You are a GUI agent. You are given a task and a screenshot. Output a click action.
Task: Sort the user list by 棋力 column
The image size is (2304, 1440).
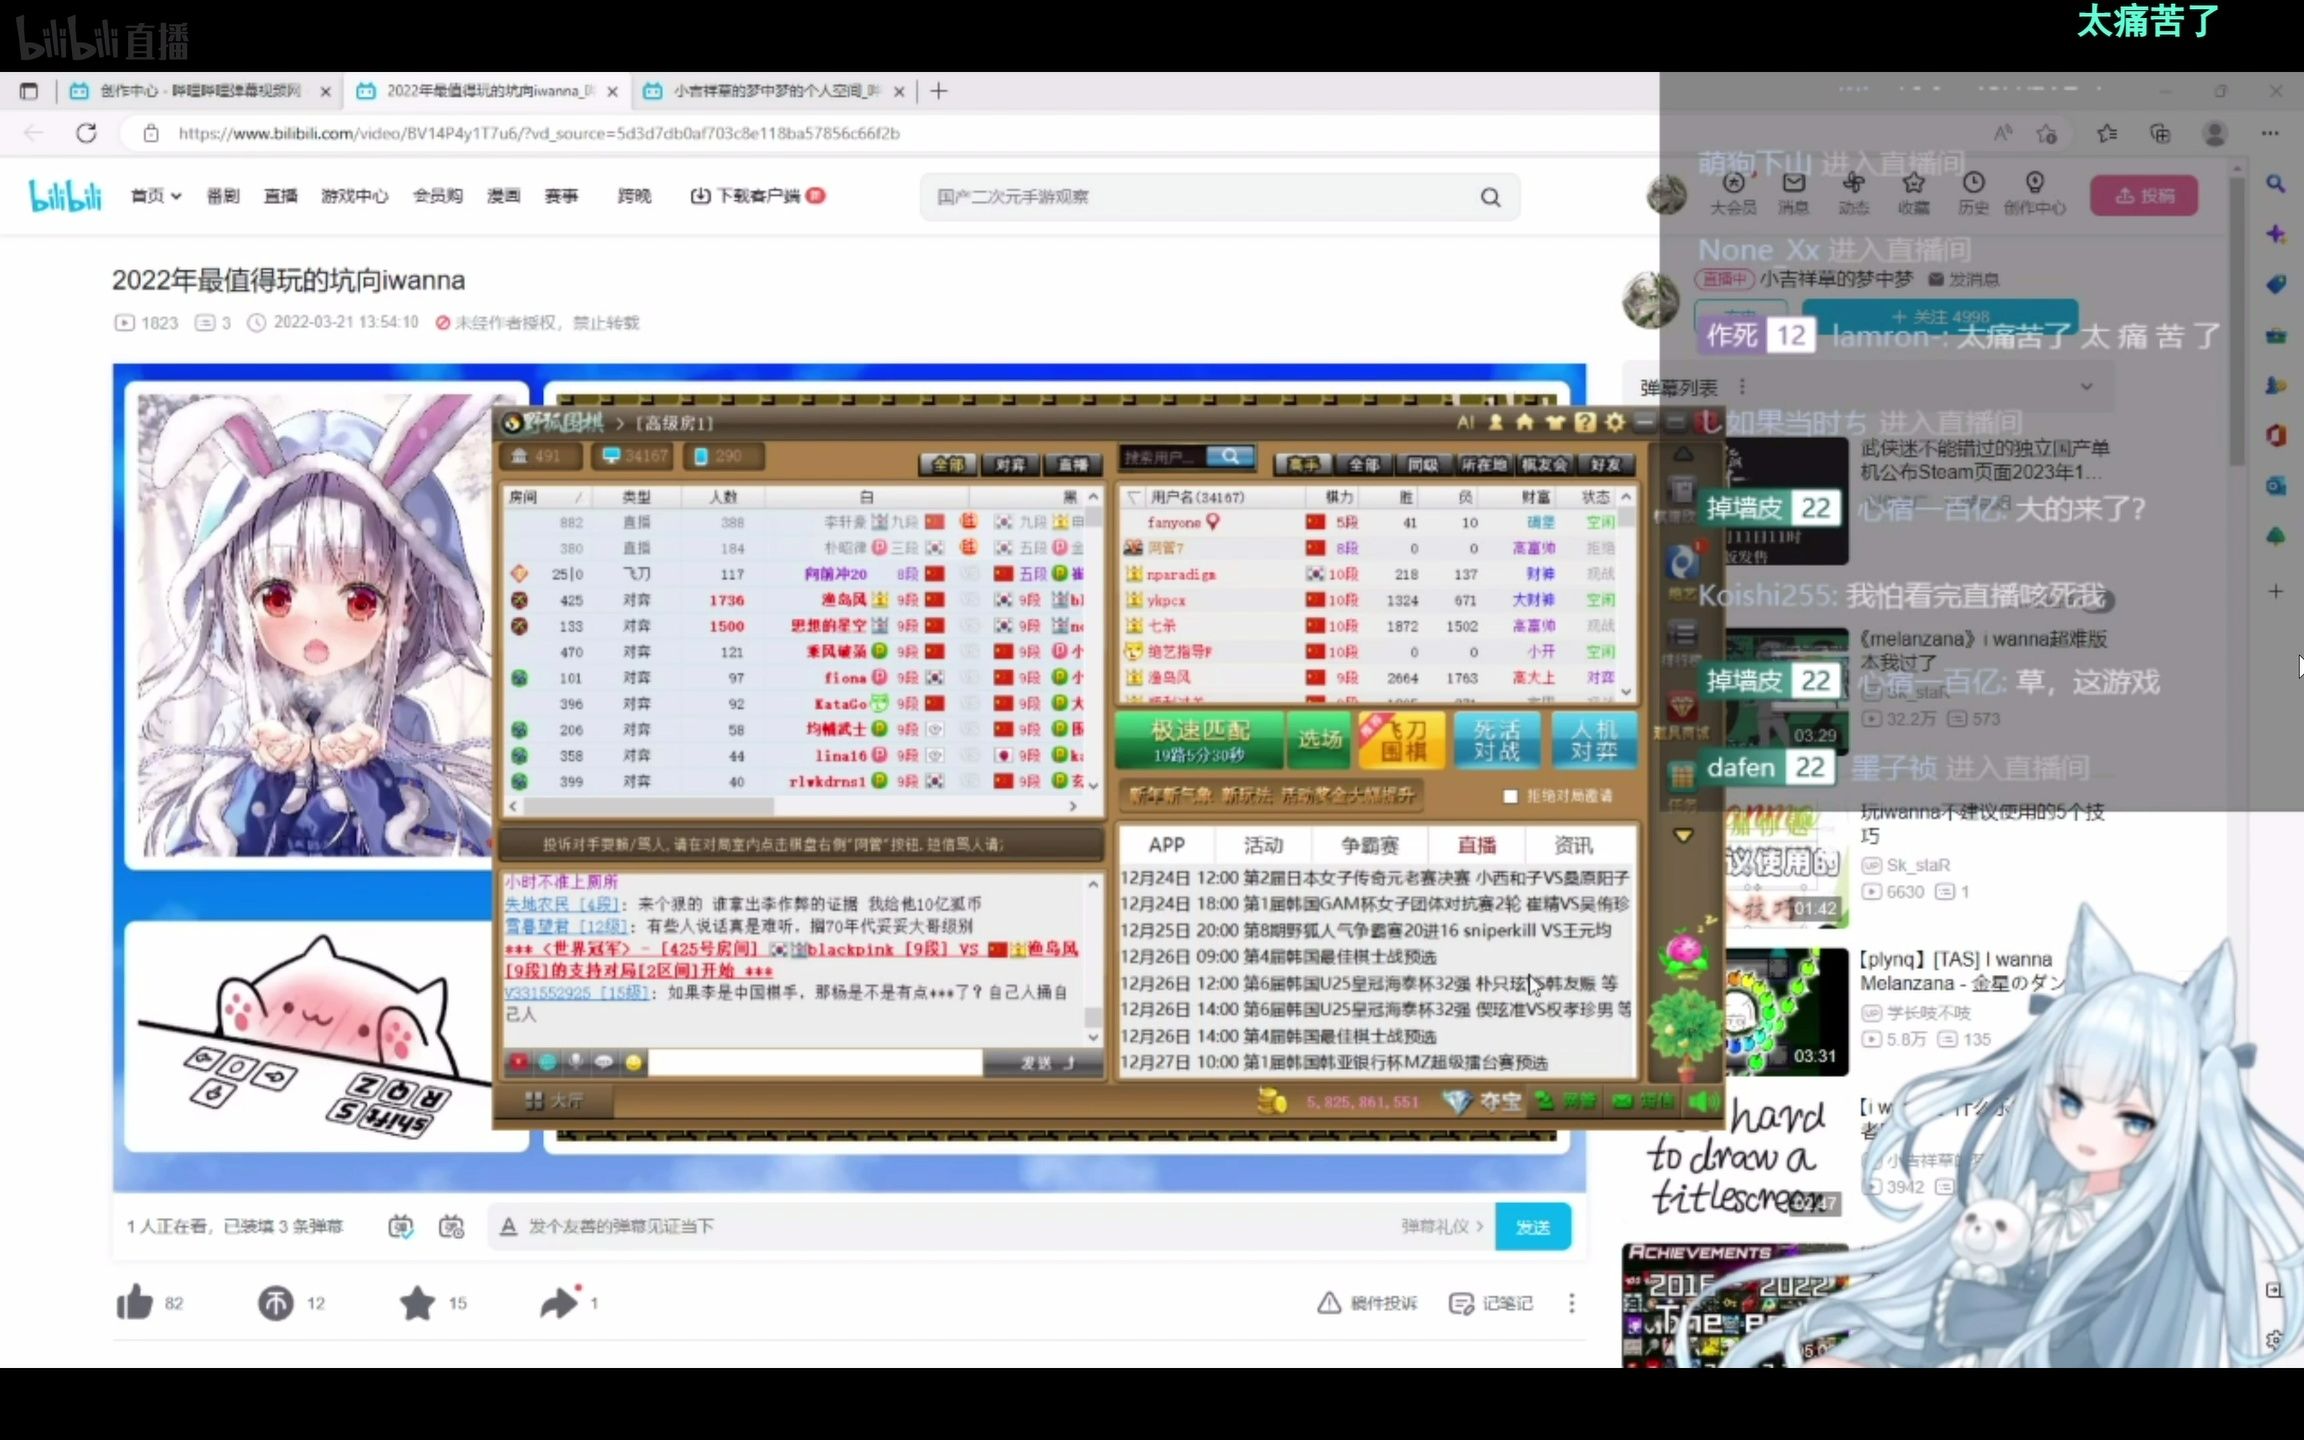click(x=1339, y=497)
